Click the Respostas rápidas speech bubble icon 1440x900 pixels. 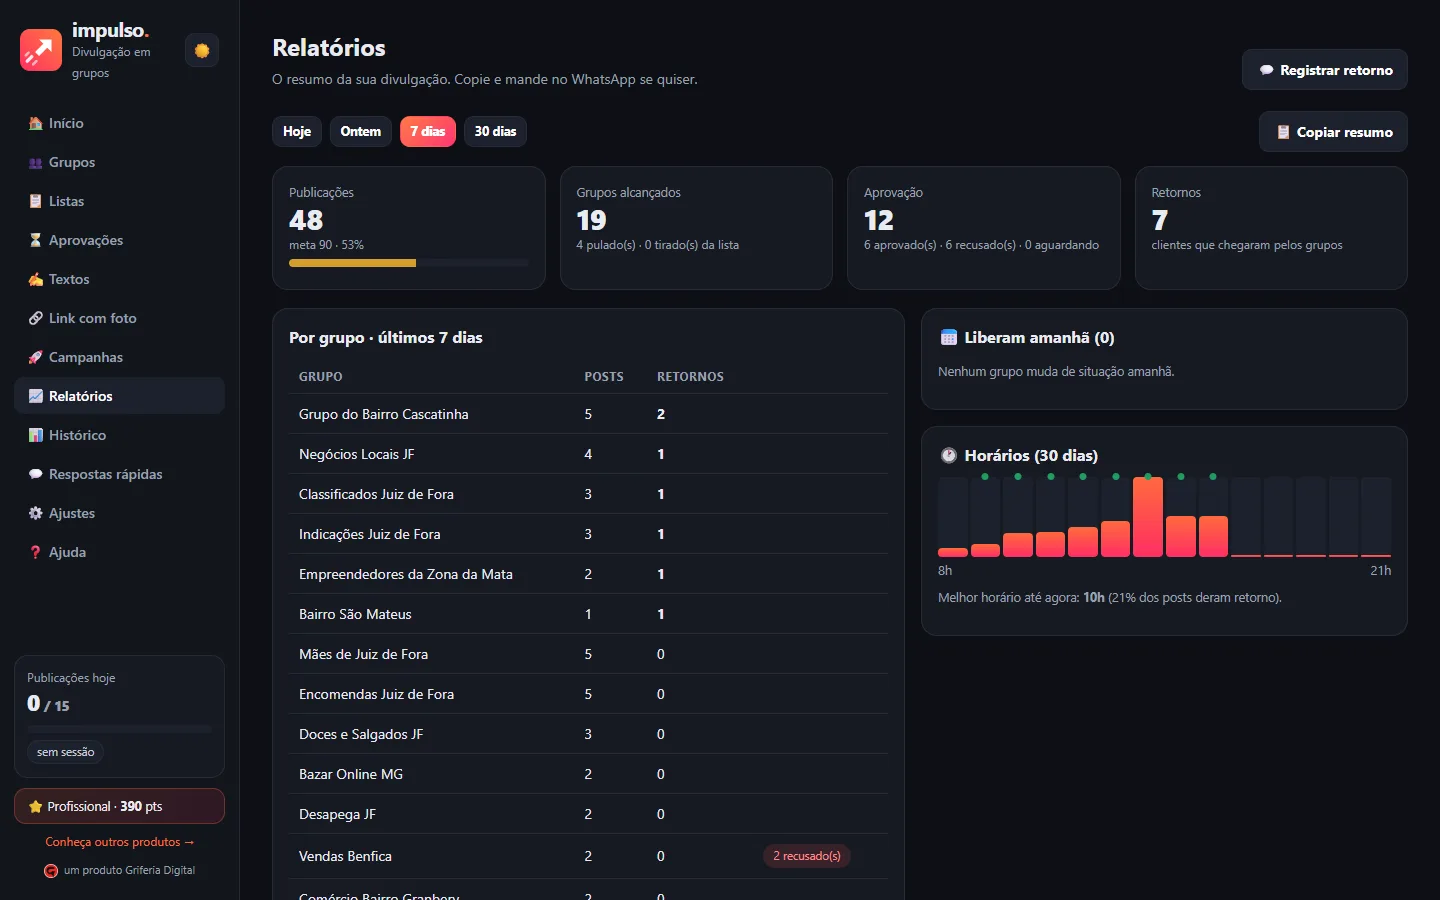click(36, 474)
